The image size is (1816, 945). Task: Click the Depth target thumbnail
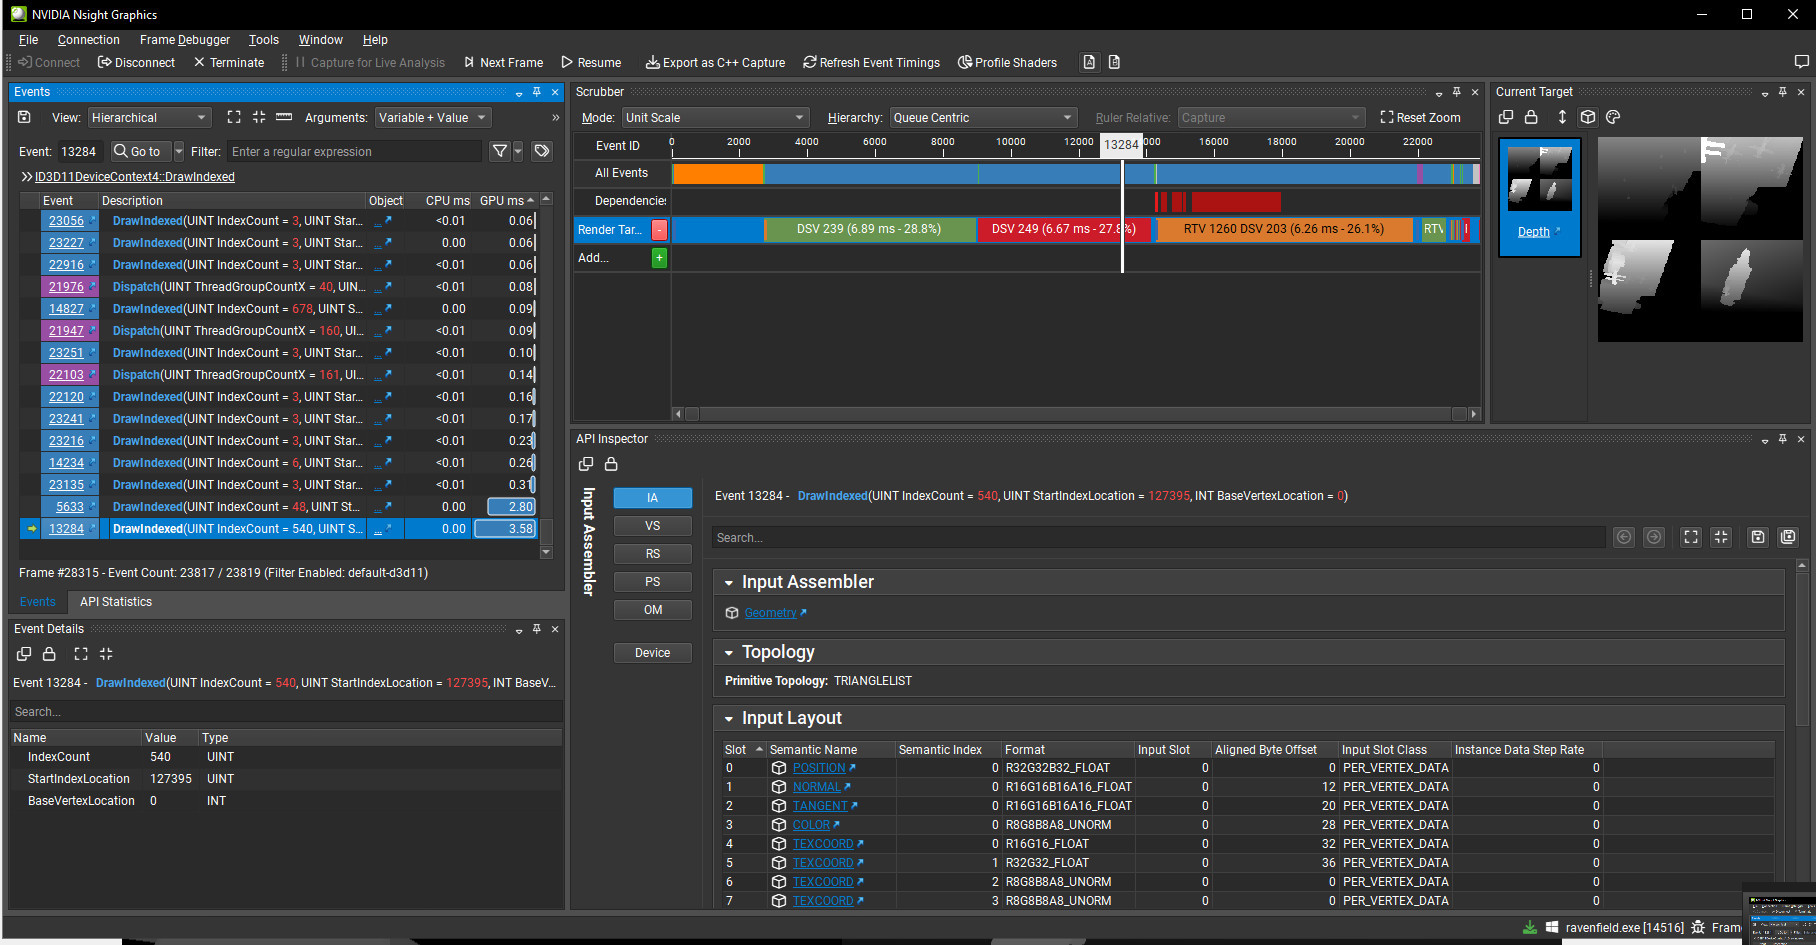(1539, 197)
